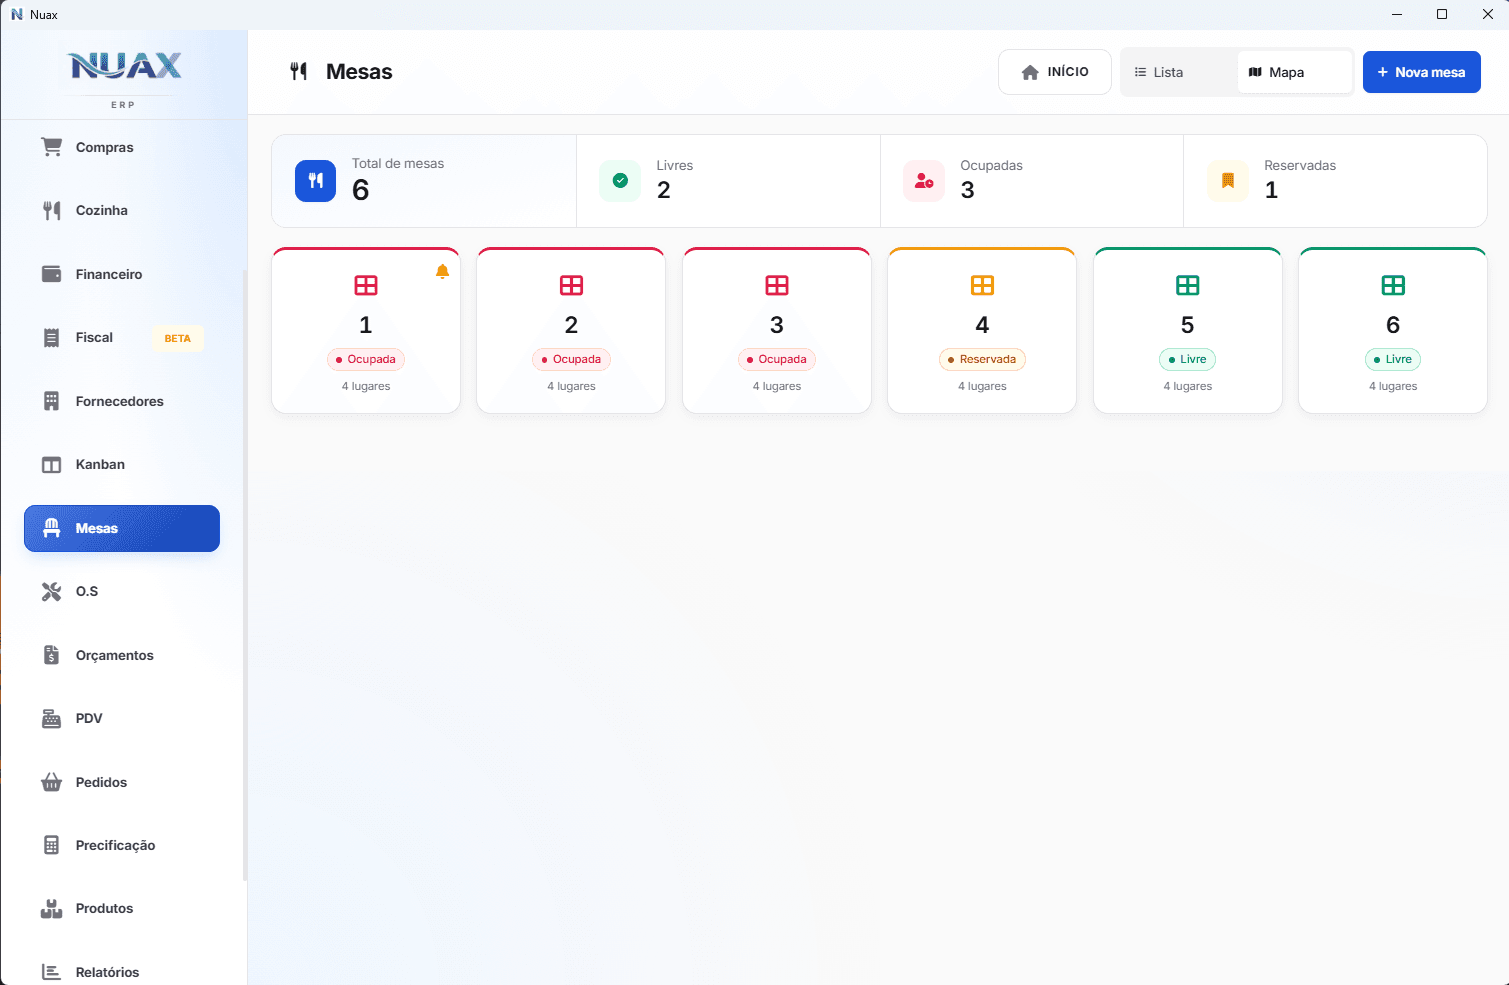Viewport: 1509px width, 985px height.
Task: Switch to Mapa view
Action: [x=1294, y=72]
